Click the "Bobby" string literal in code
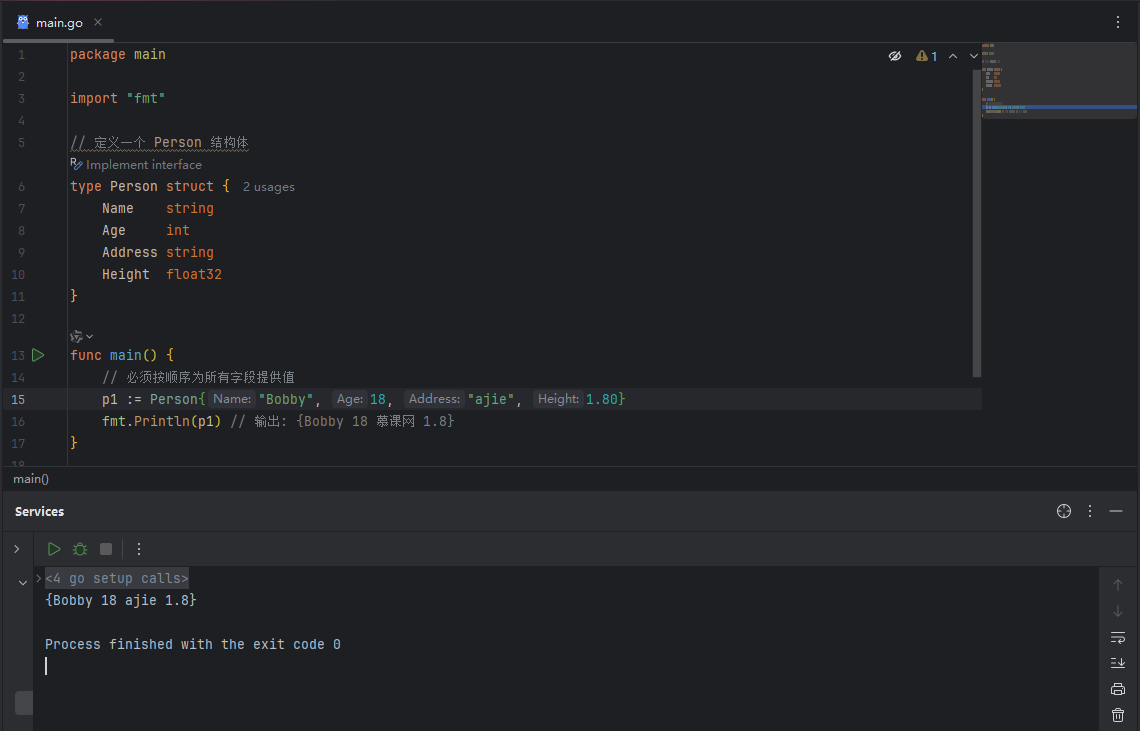Viewport: 1140px width, 731px height. click(x=286, y=399)
